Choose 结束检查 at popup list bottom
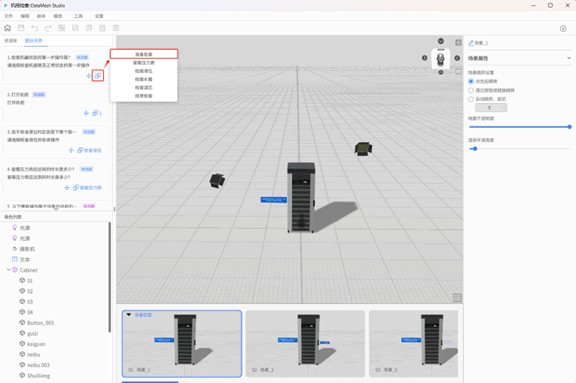The height and width of the screenshot is (383, 576). click(x=144, y=95)
